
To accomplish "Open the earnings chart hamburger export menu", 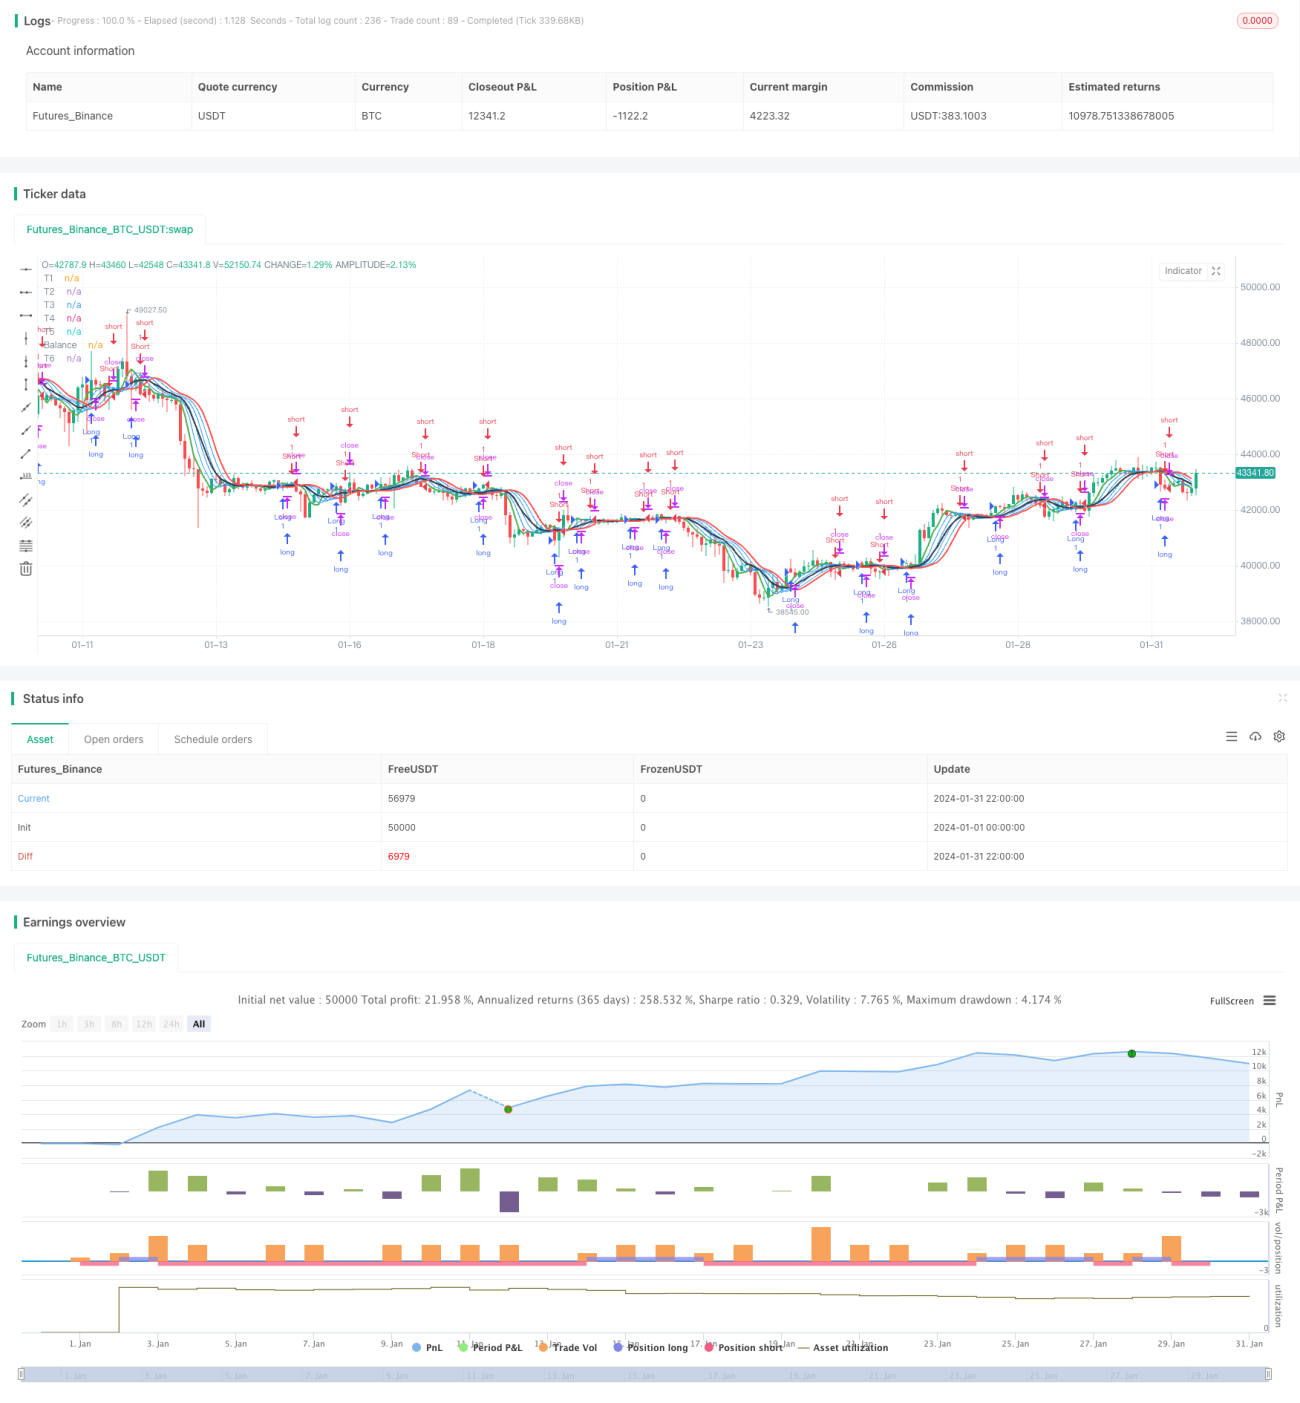I will point(1269,1000).
